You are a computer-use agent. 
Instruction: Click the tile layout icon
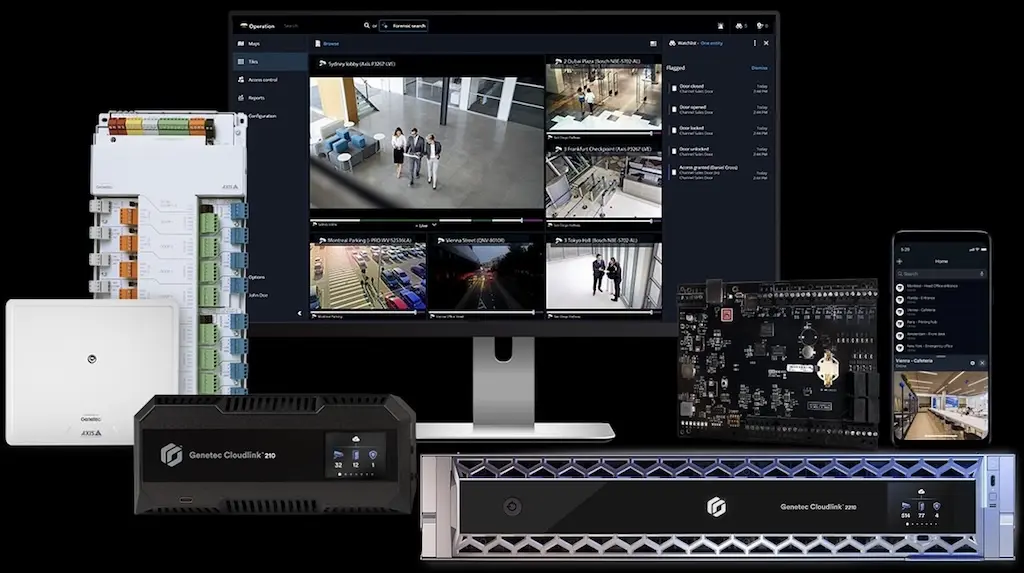tap(653, 44)
